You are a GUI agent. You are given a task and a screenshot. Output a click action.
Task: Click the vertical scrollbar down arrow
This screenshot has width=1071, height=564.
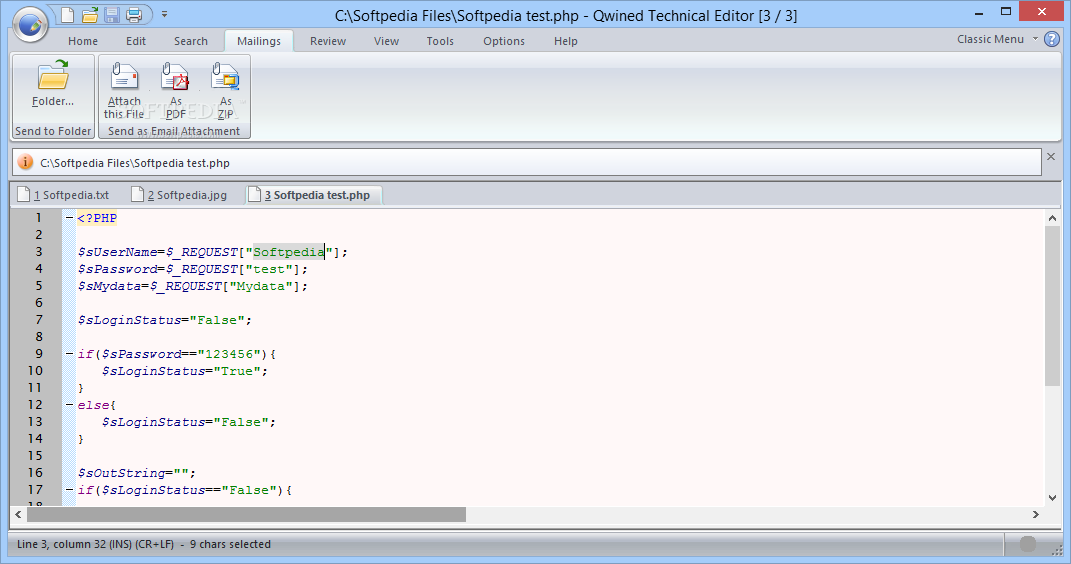[x=1052, y=498]
